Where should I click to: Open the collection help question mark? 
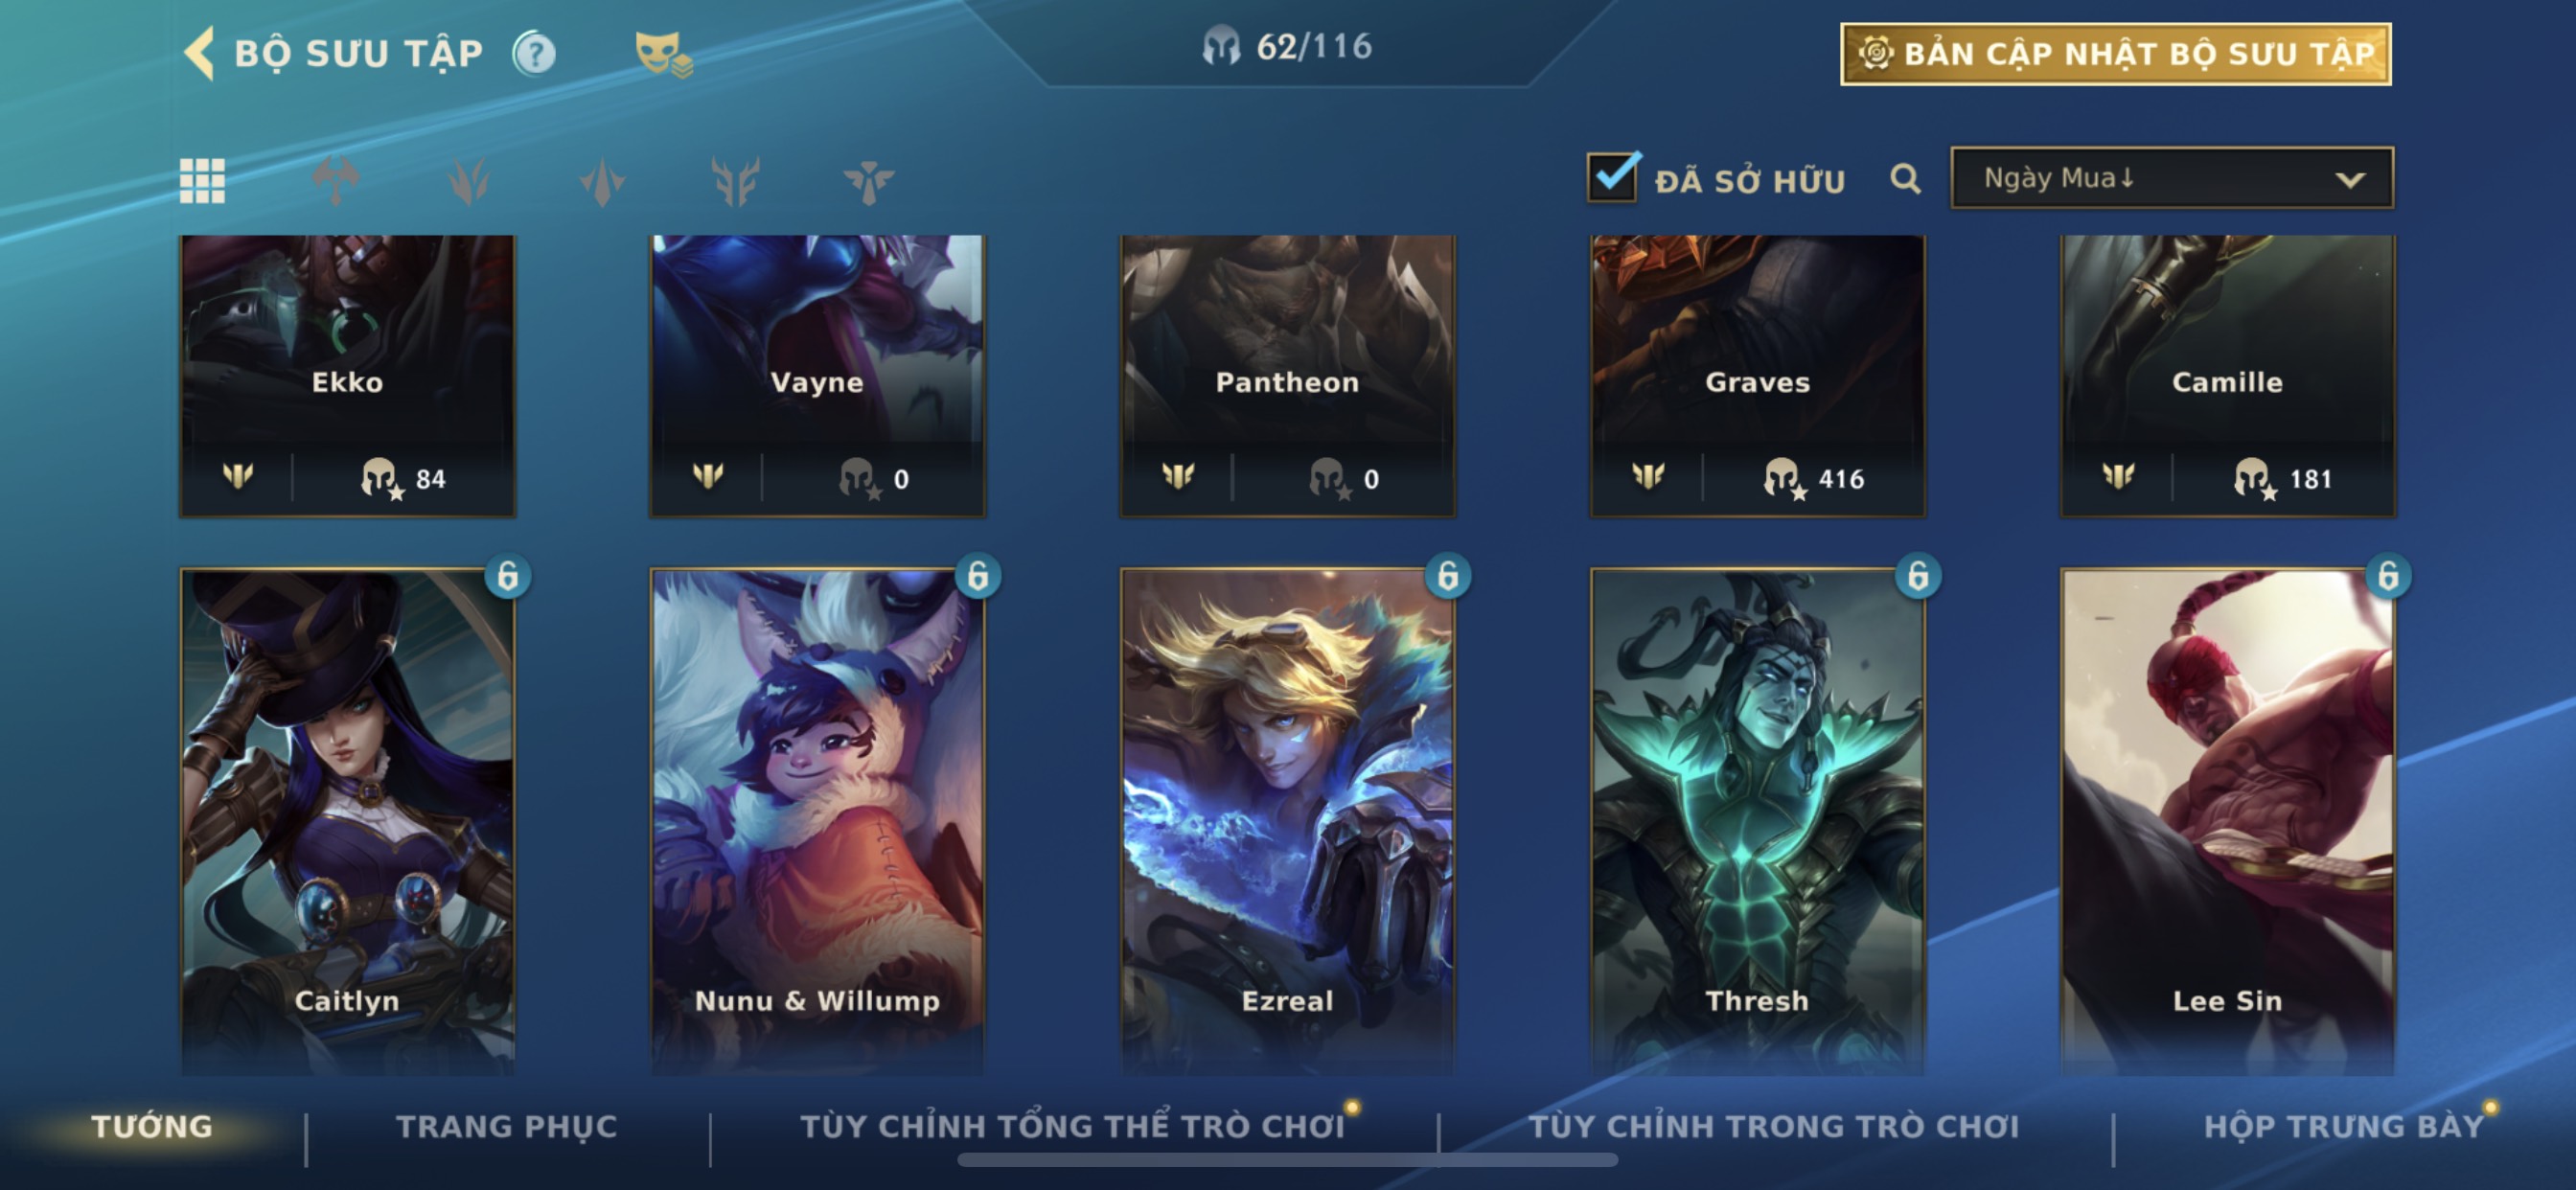[x=535, y=53]
